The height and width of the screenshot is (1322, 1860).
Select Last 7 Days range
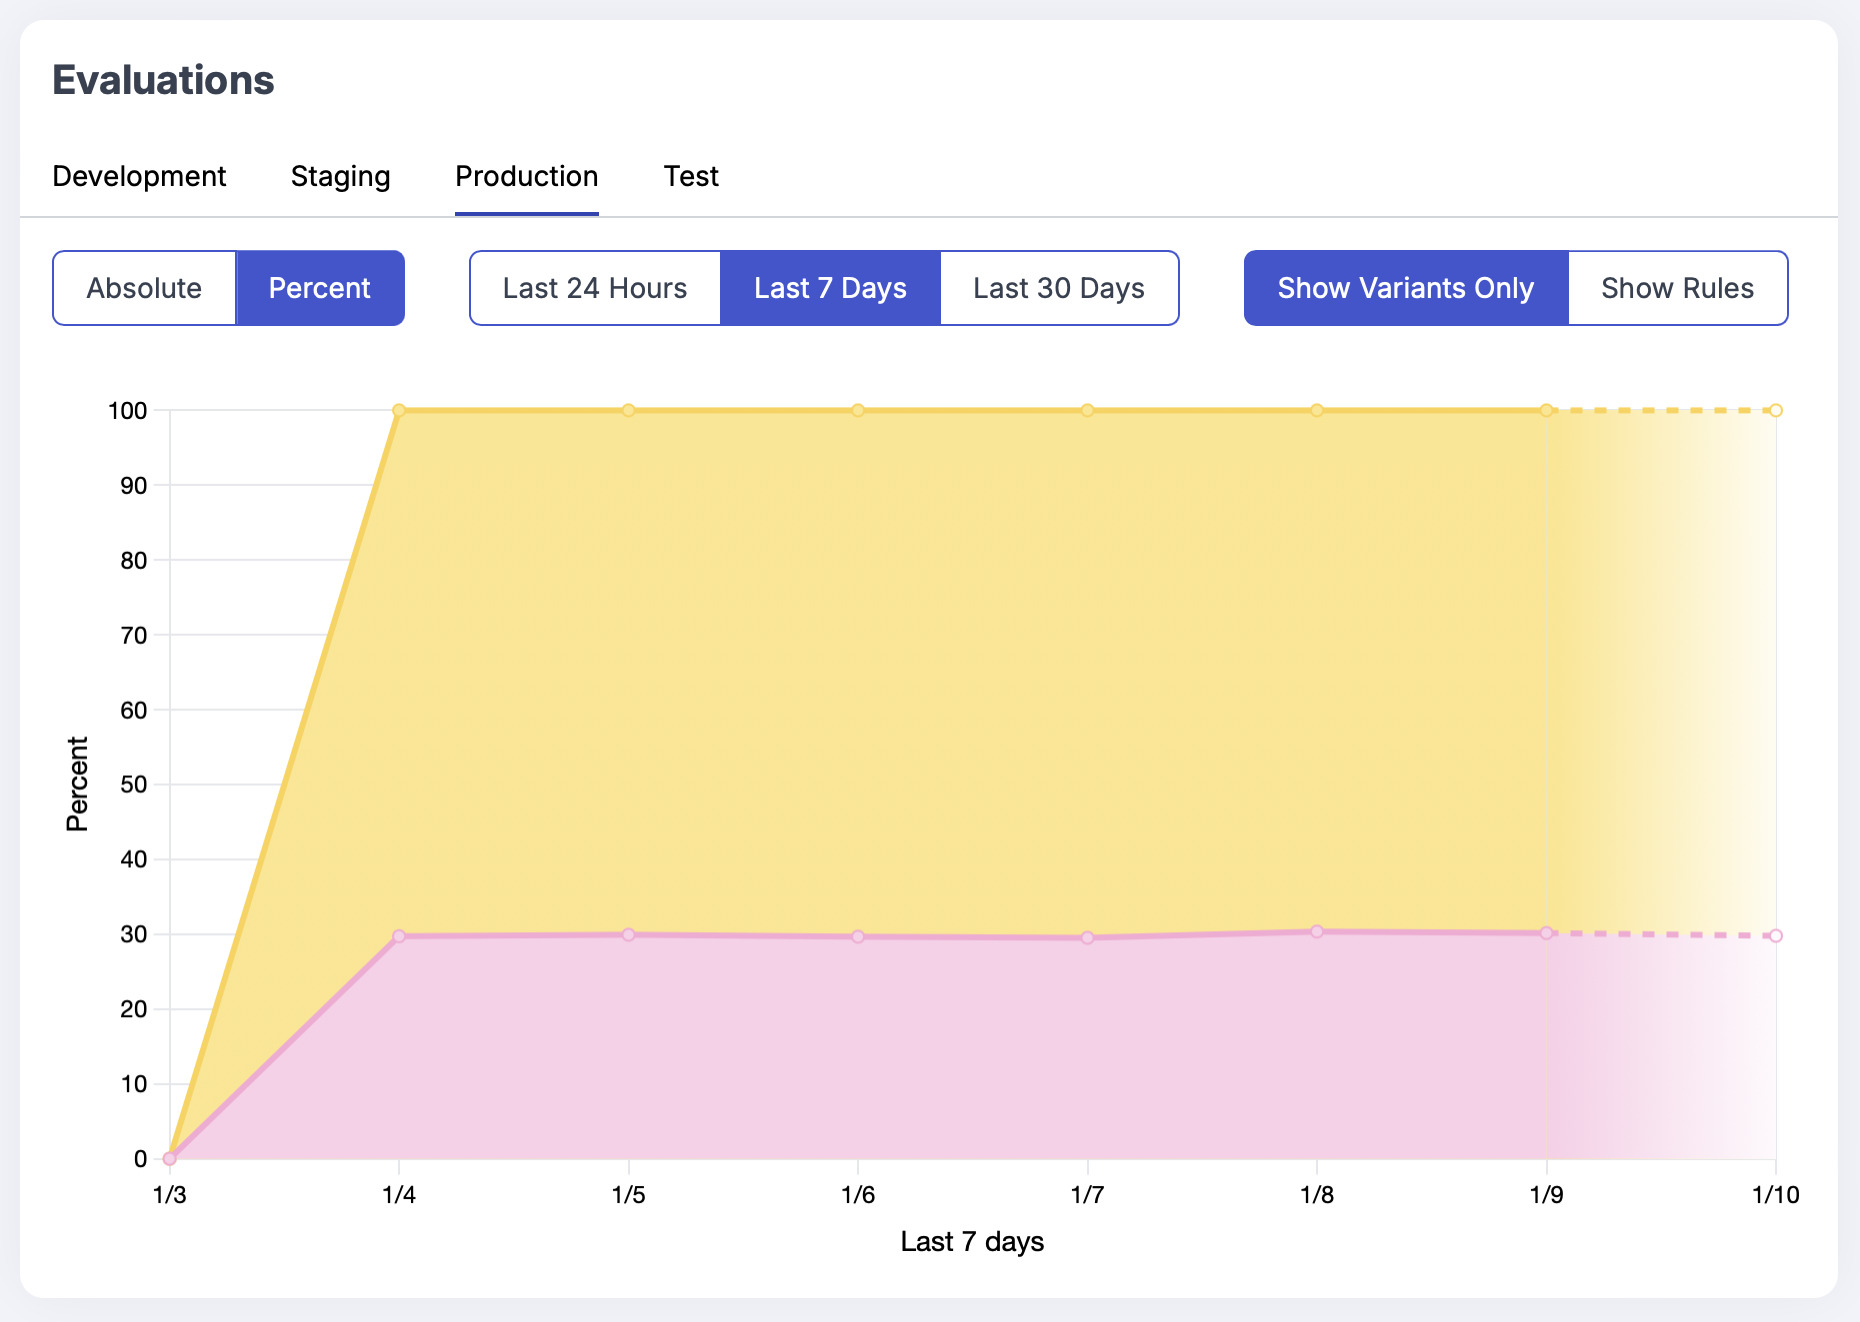[830, 288]
